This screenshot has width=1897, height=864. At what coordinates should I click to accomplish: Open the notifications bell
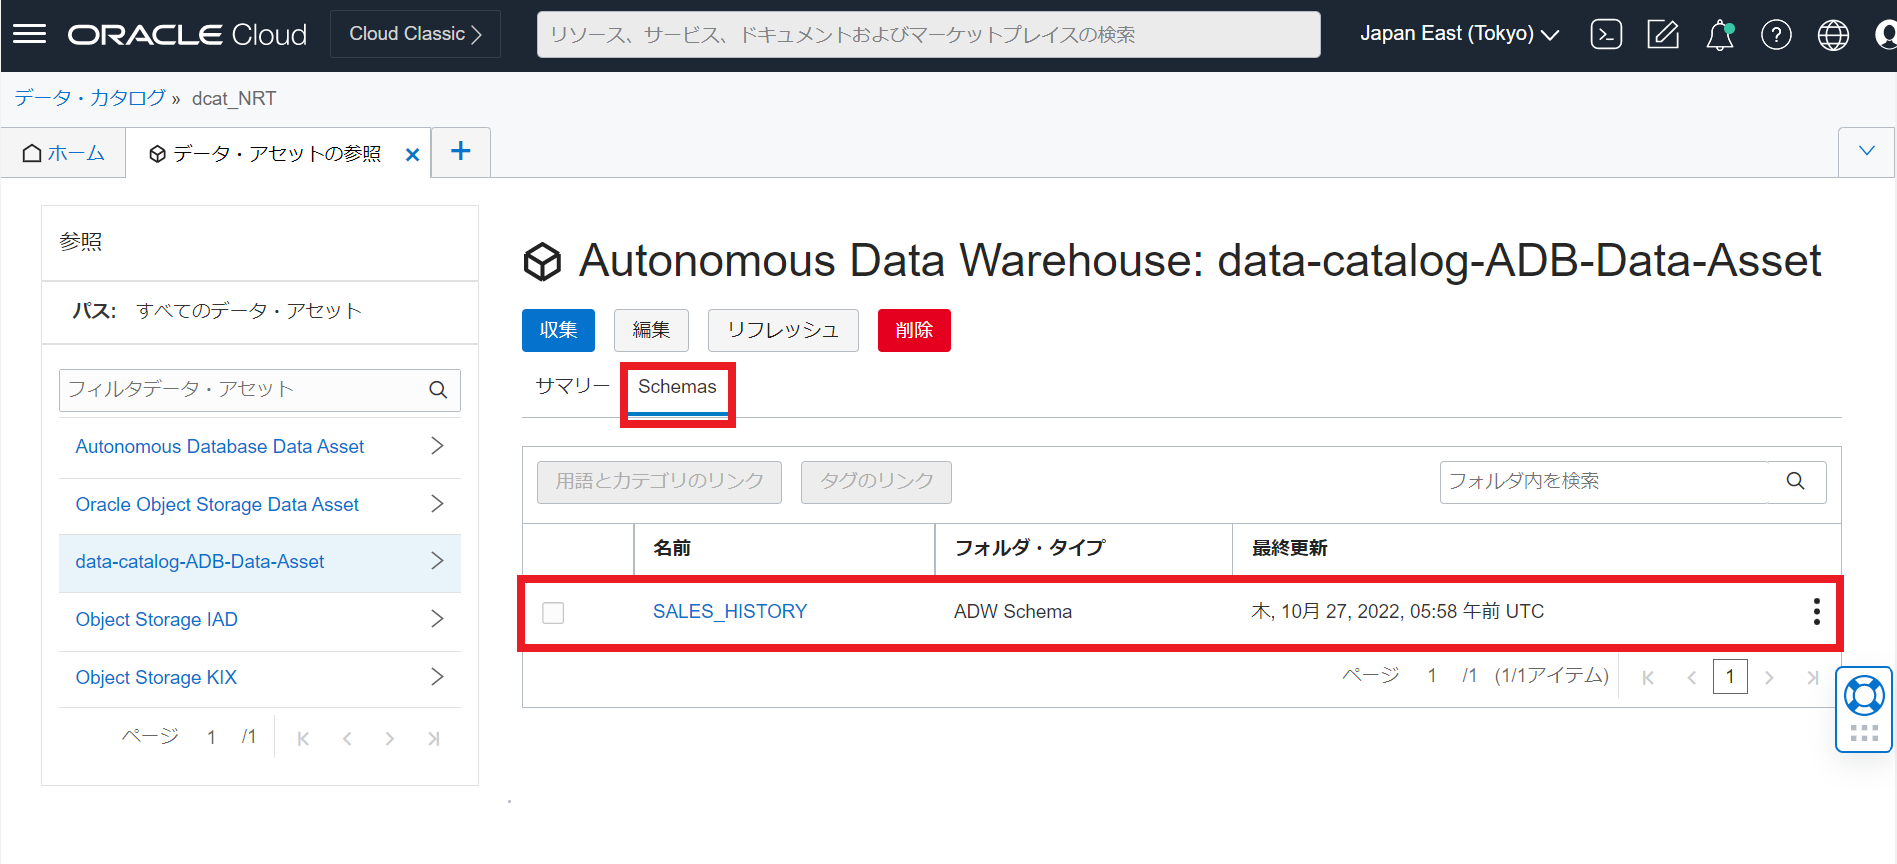click(1719, 35)
